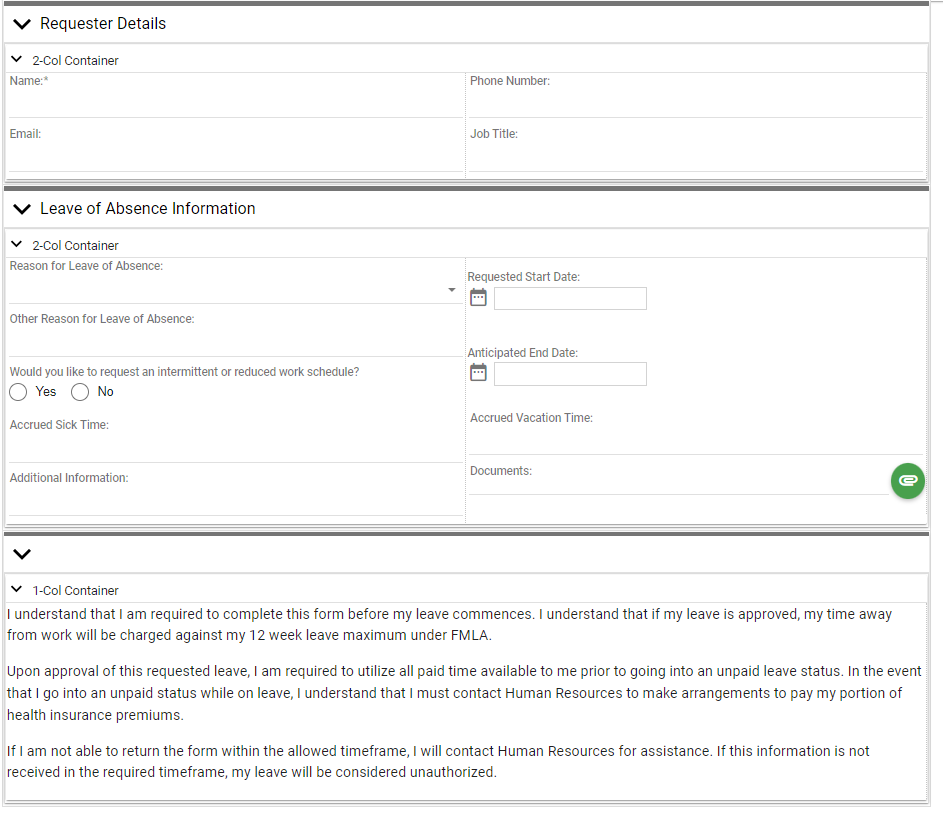Click the Phone Number input field

[x=695, y=104]
